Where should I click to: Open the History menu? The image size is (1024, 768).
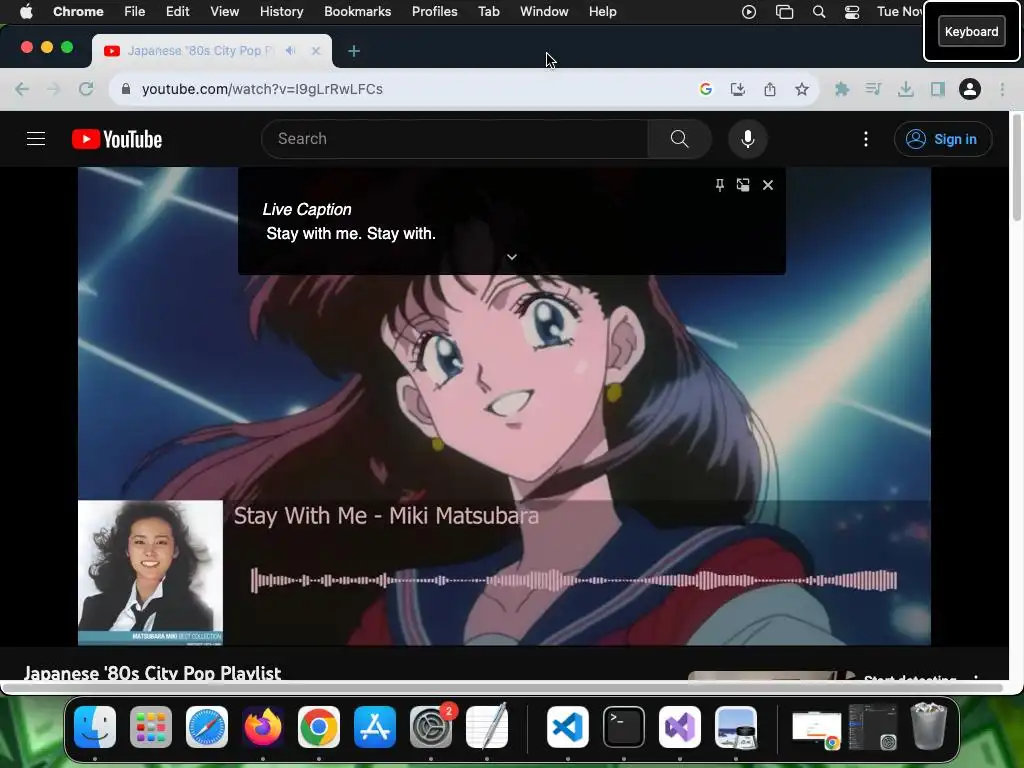click(281, 12)
